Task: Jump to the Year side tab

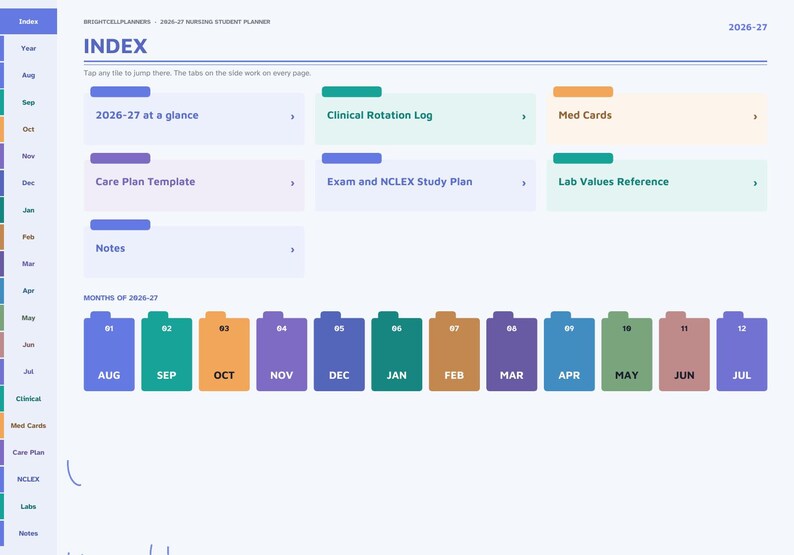Action: [x=28, y=48]
